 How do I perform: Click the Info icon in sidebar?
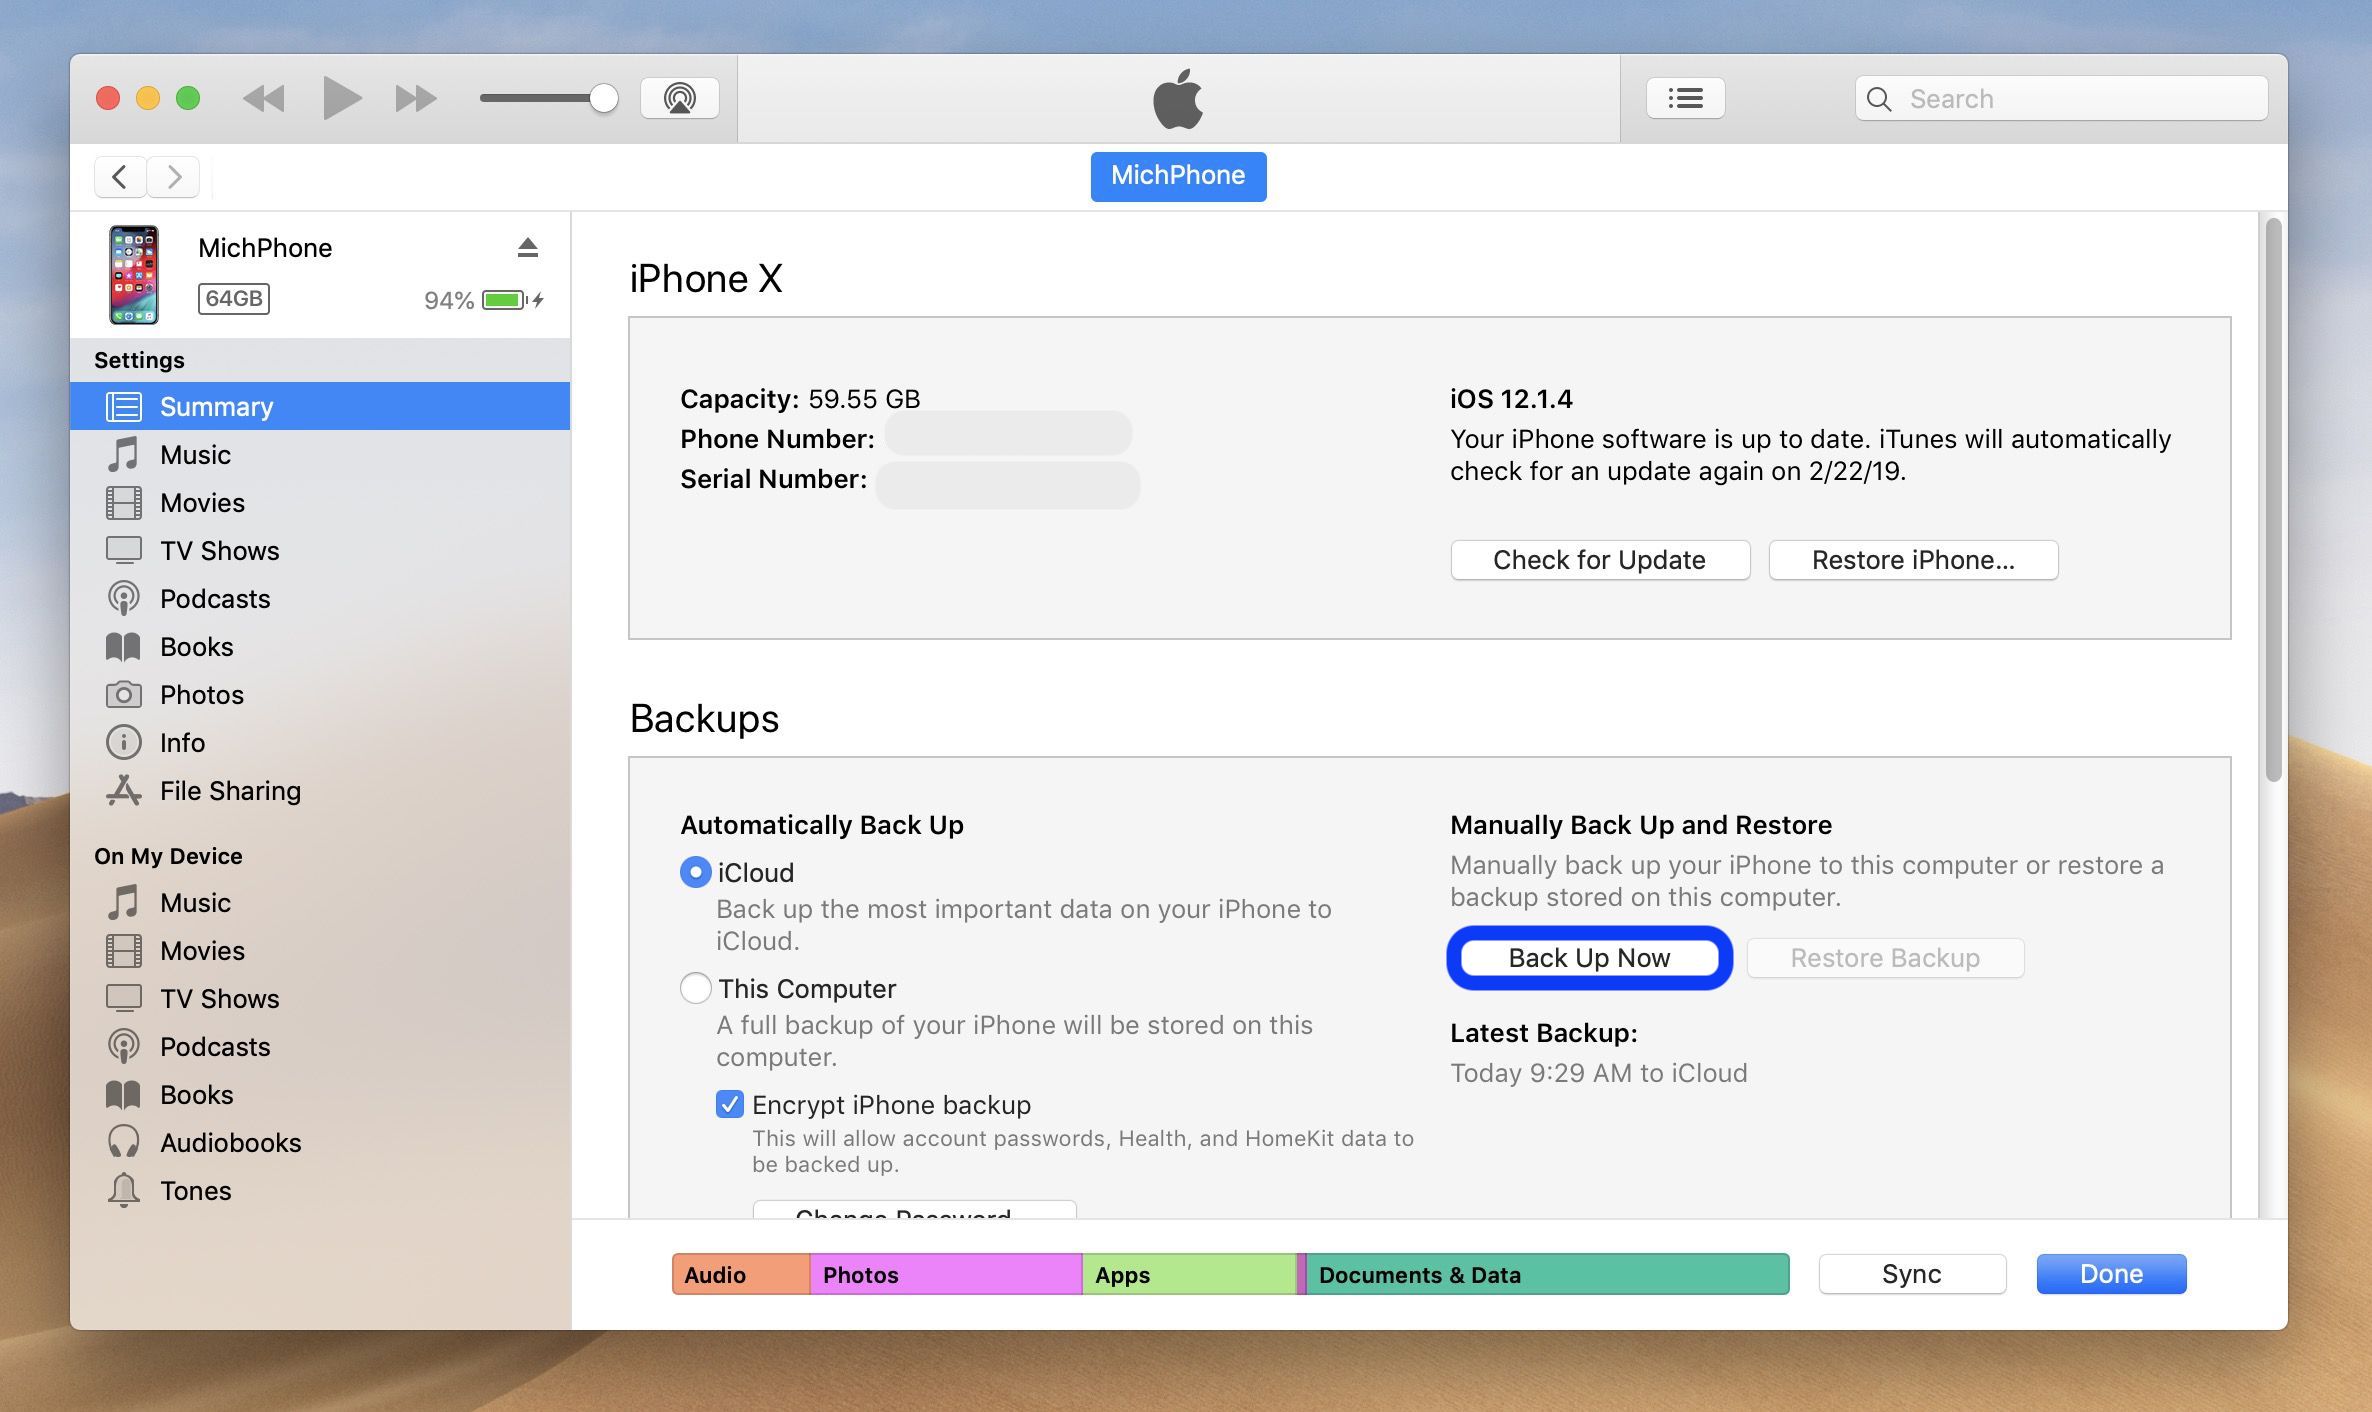click(x=126, y=740)
